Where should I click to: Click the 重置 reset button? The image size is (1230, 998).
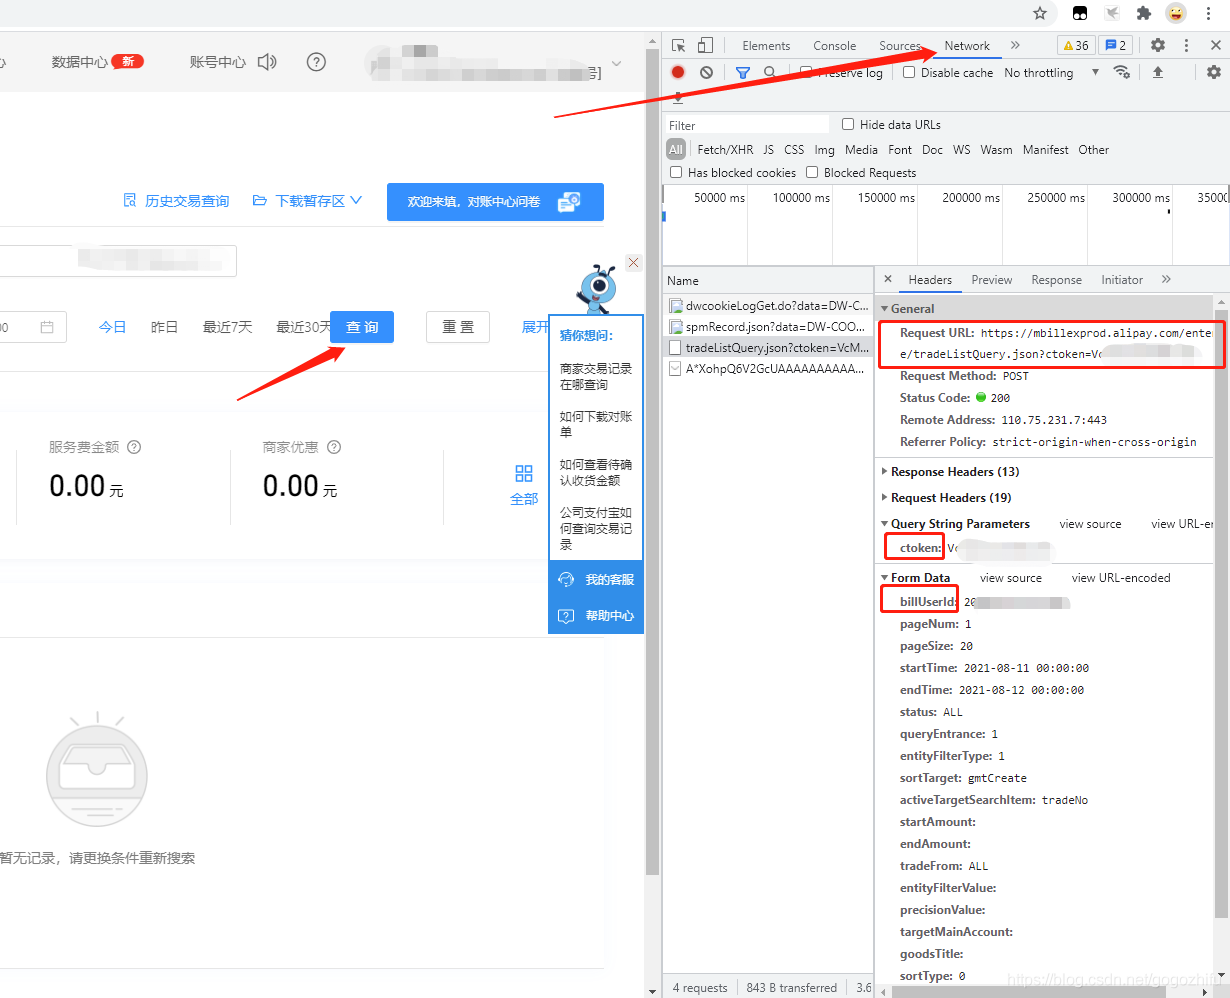point(458,327)
